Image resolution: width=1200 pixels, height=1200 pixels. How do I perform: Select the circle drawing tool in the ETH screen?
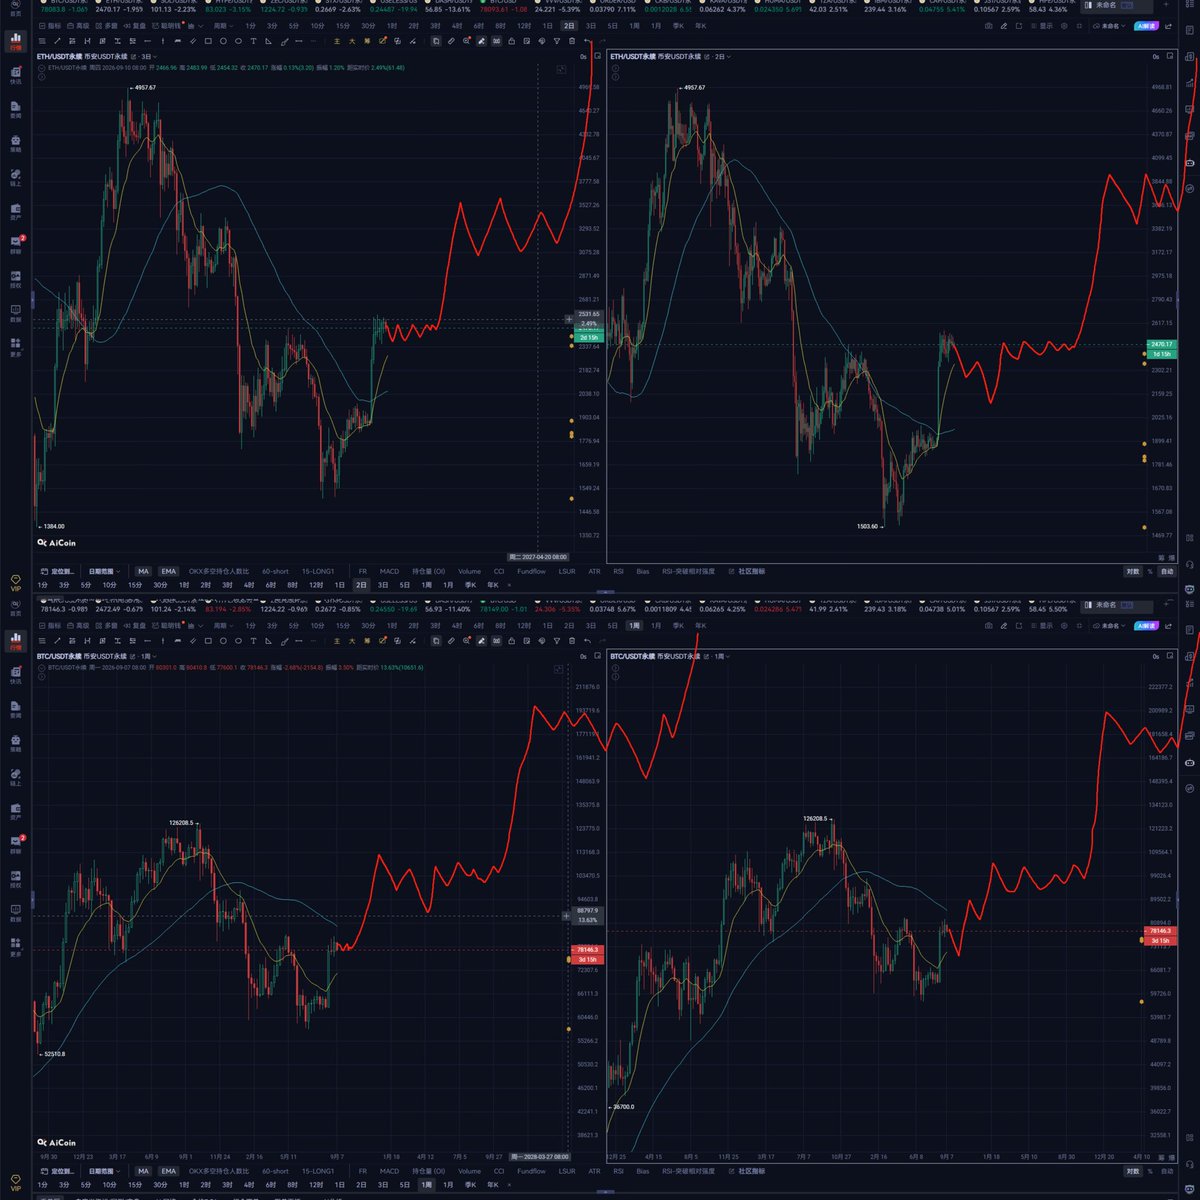pyautogui.click(x=223, y=41)
